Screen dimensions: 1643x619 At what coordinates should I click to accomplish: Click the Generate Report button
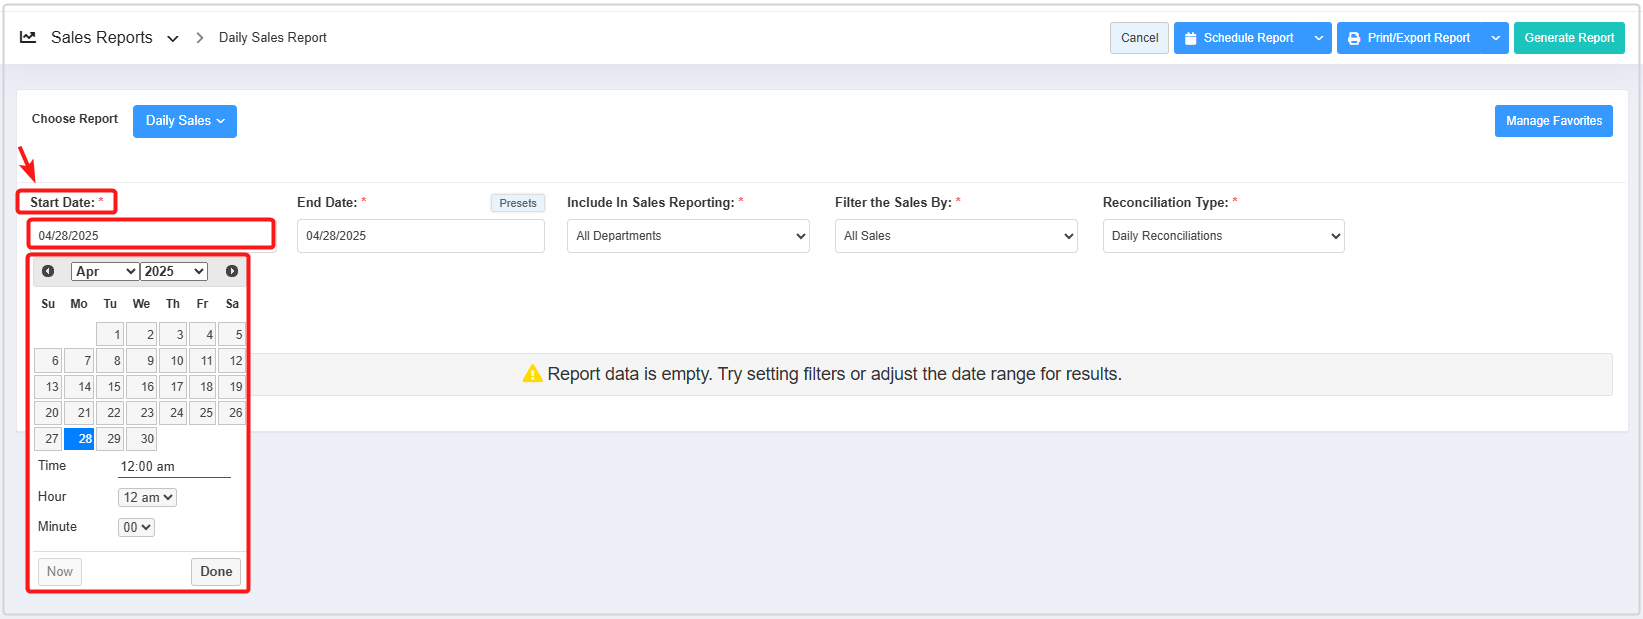click(x=1568, y=38)
